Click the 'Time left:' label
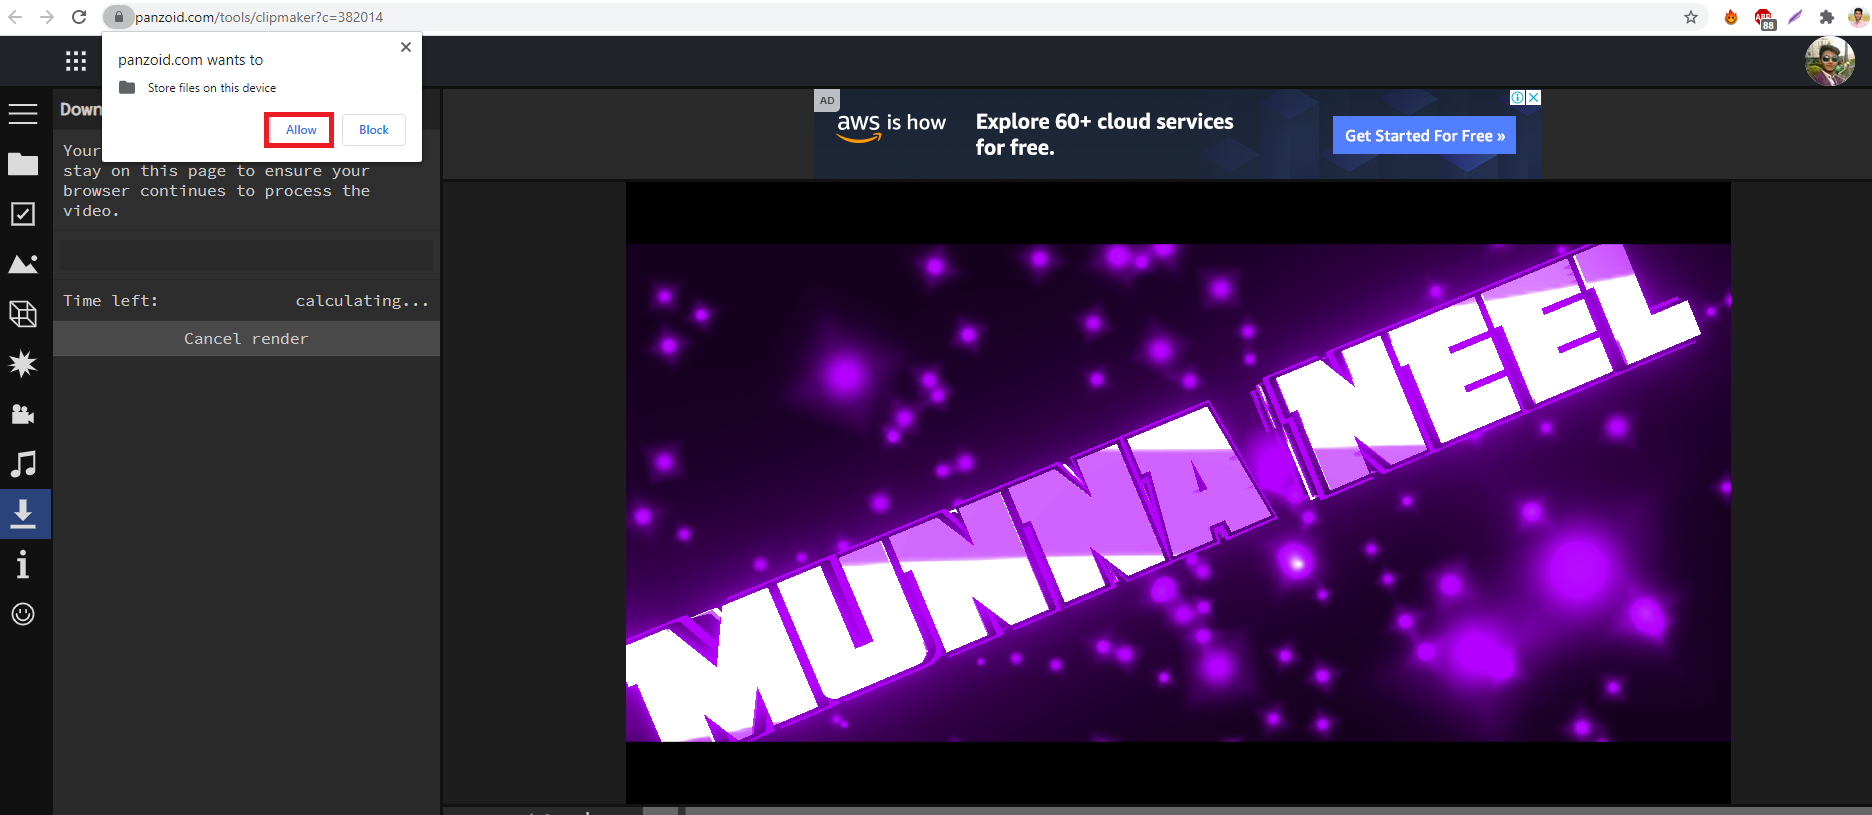The image size is (1872, 815). 111,301
